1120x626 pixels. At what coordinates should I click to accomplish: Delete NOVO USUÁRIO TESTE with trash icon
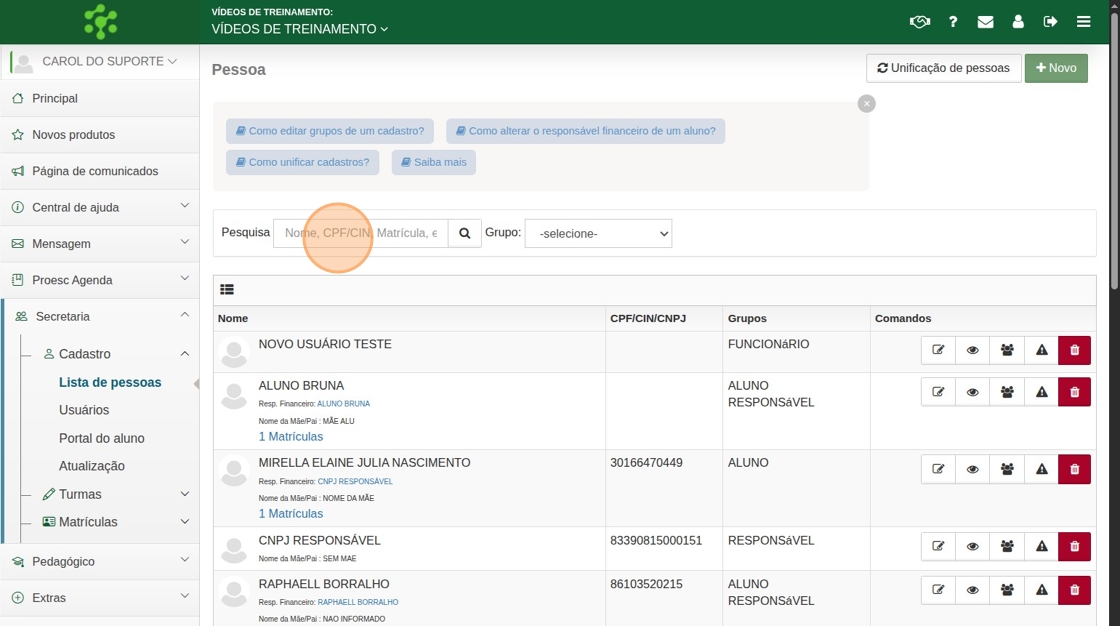(x=1074, y=350)
